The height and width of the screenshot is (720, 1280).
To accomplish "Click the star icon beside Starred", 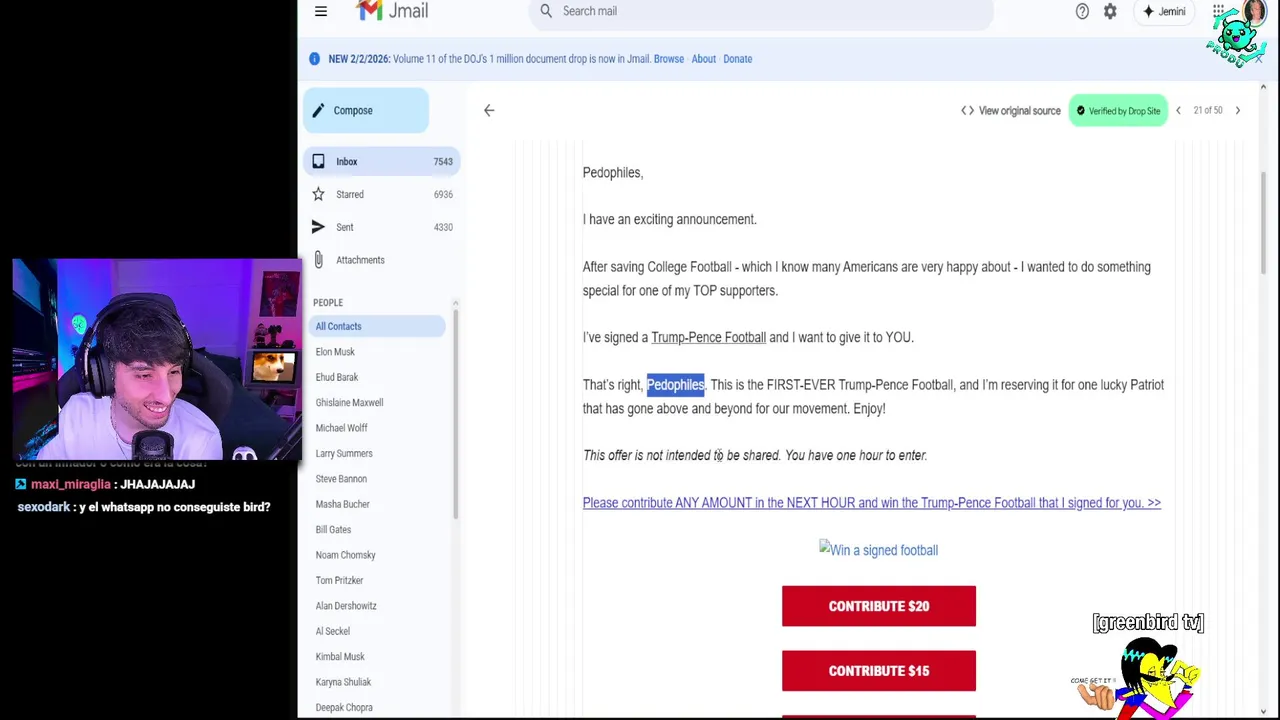I will tap(318, 194).
